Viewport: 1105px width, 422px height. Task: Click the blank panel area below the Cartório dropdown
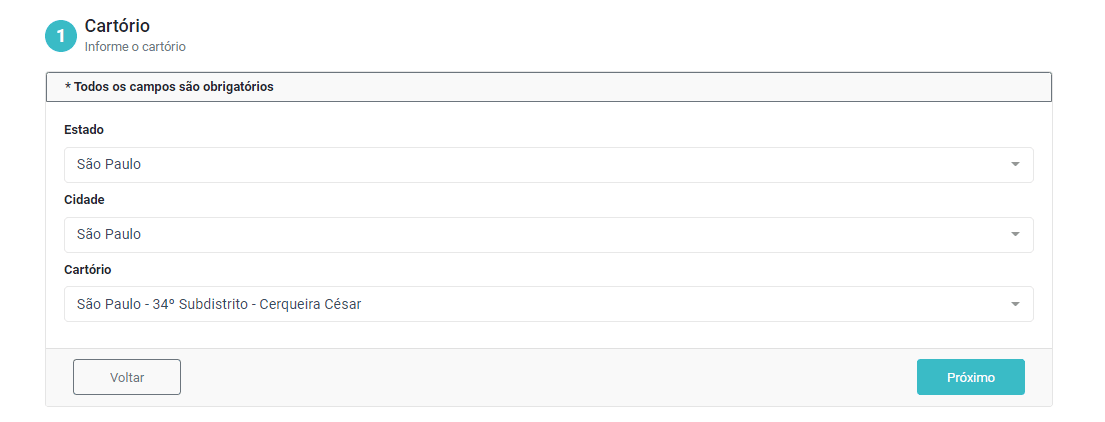pos(548,335)
